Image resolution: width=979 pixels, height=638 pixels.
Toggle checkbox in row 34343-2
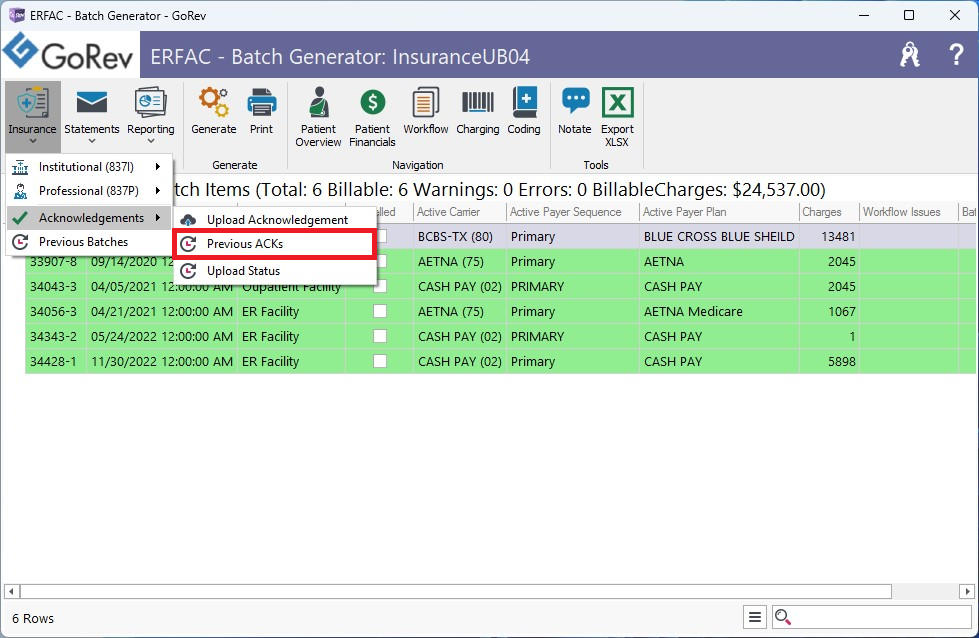coord(380,336)
